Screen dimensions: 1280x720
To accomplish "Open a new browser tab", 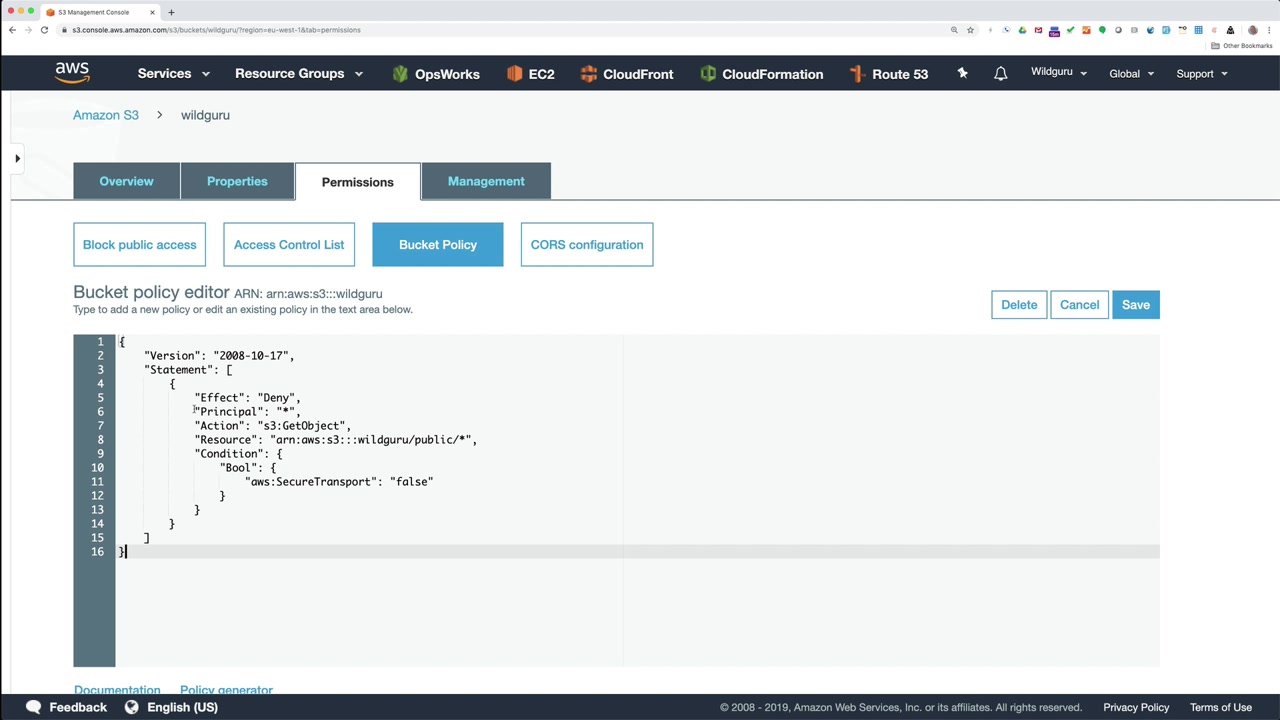I will 171,12.
